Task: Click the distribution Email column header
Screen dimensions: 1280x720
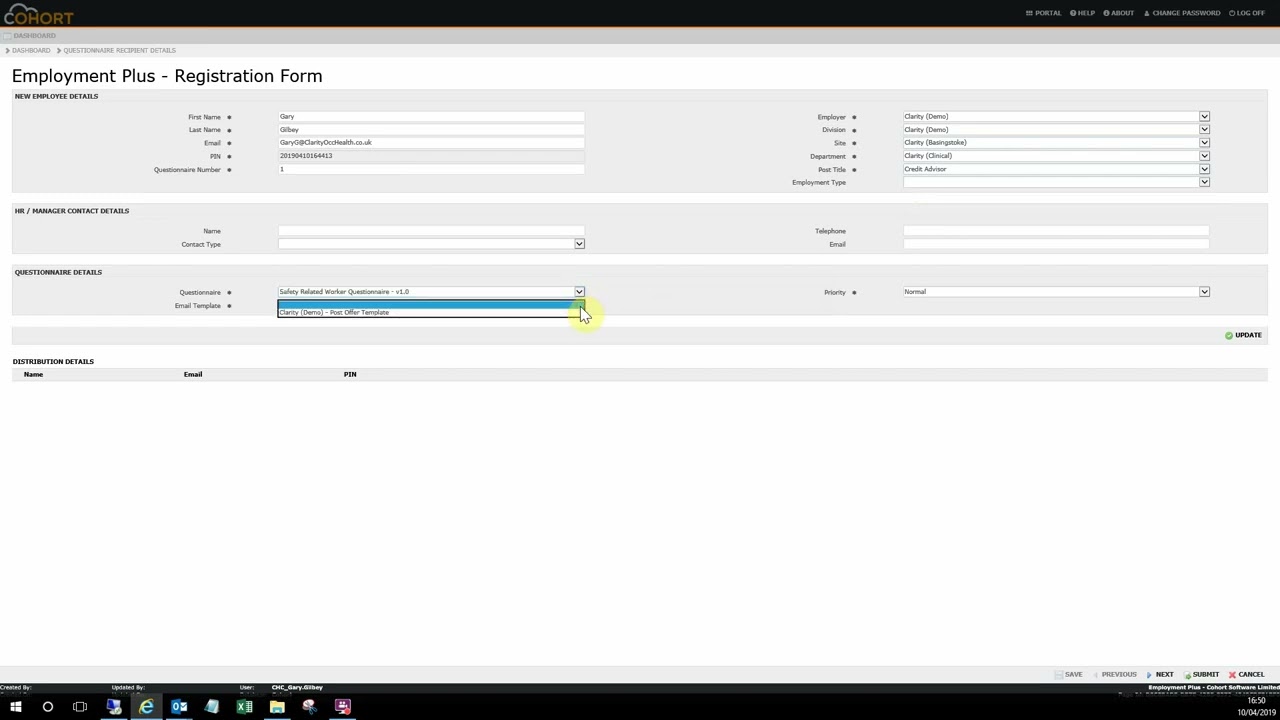Action: point(193,374)
